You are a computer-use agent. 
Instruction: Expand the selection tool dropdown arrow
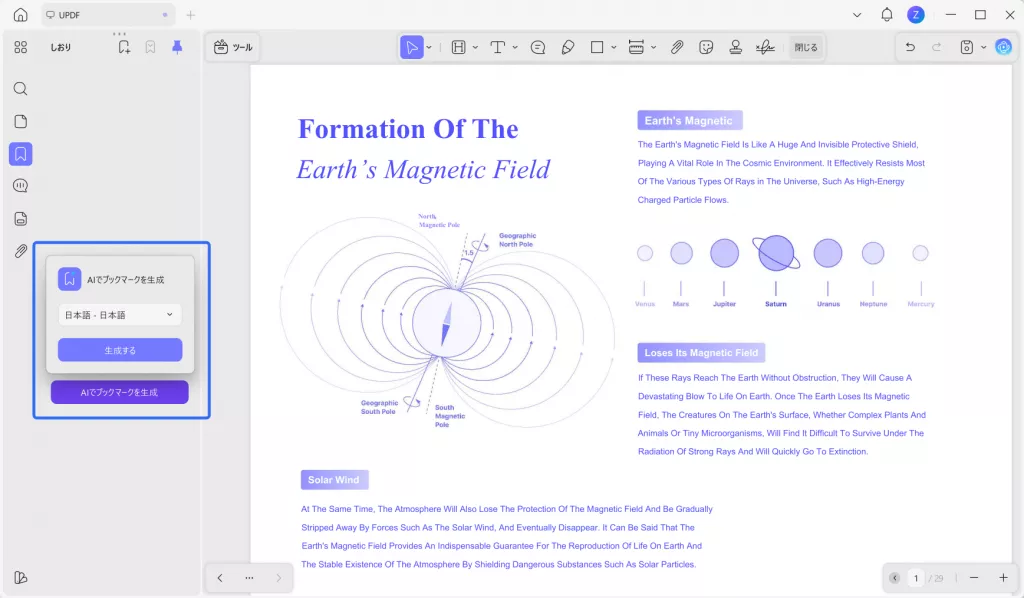pos(429,47)
